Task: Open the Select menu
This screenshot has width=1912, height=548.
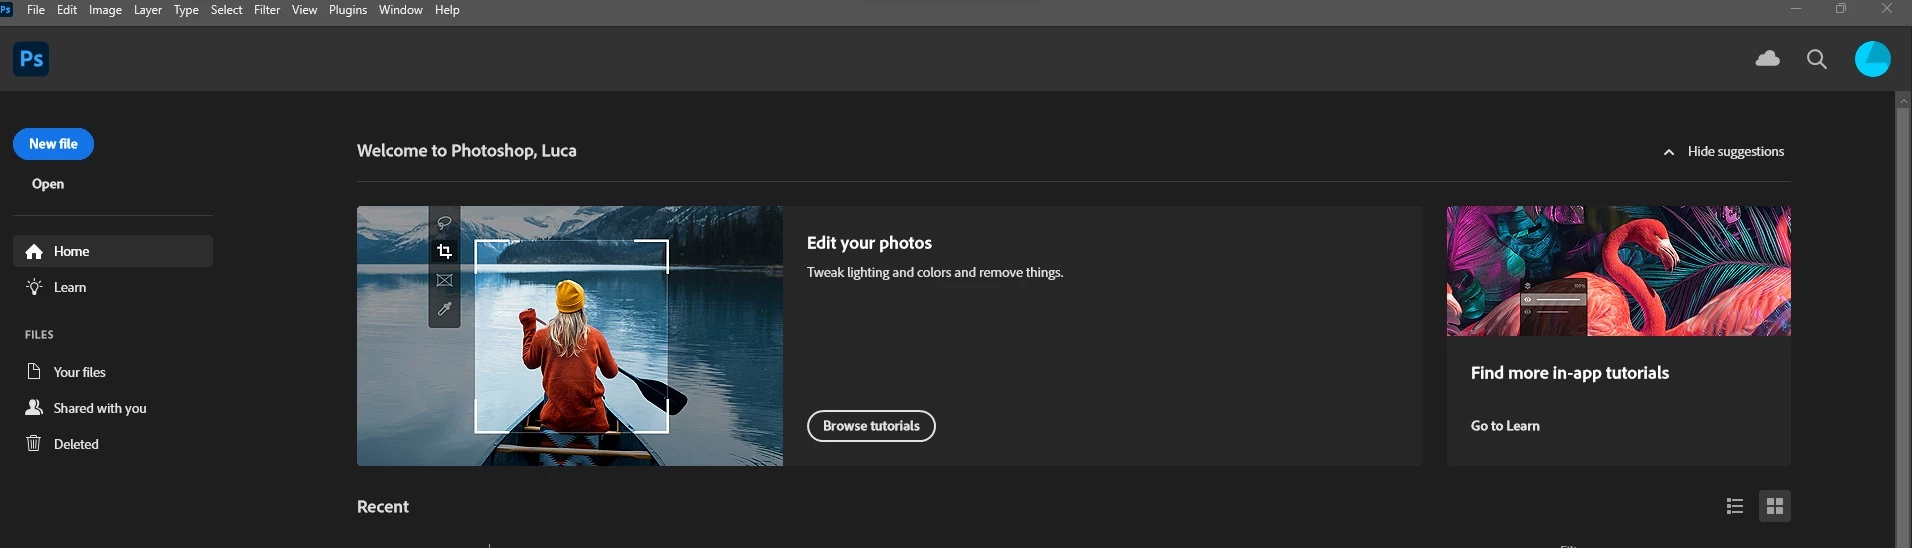Action: click(x=226, y=10)
